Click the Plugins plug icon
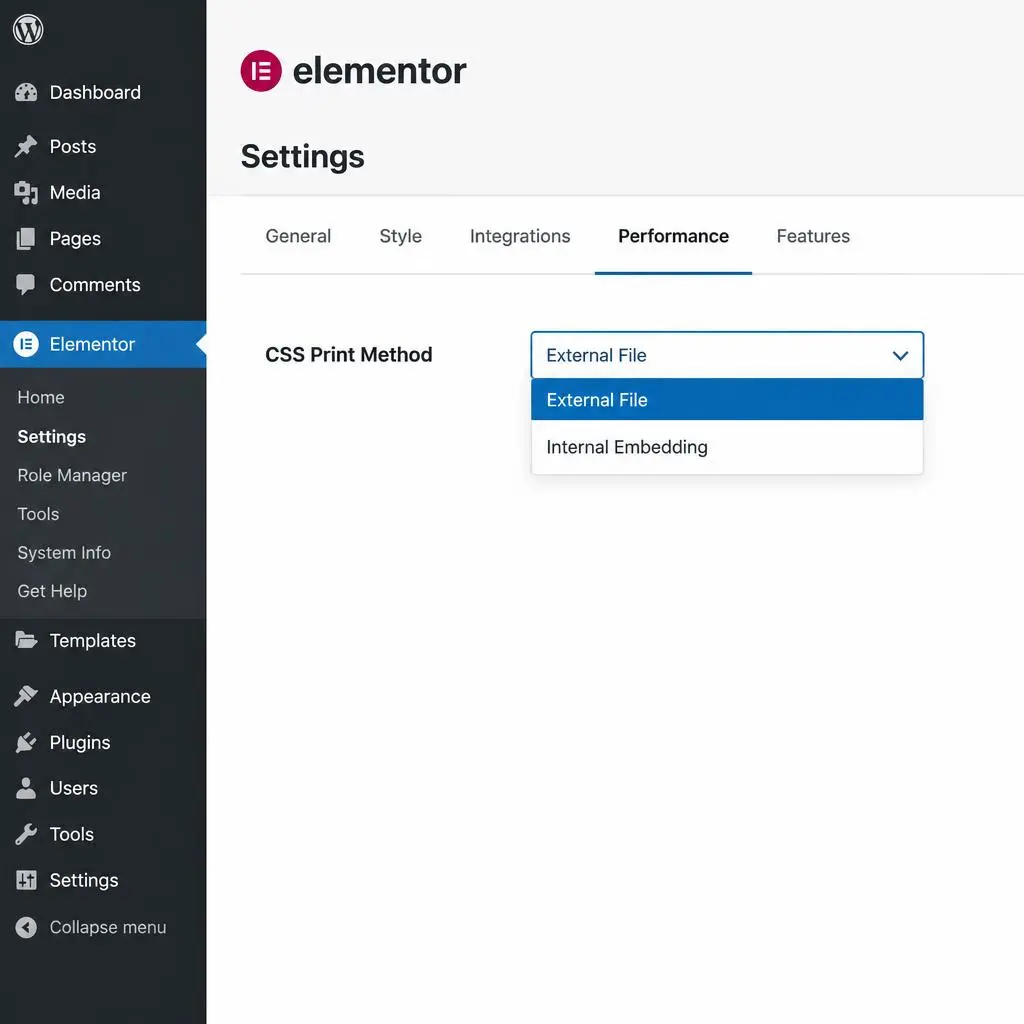1024x1024 pixels. pyautogui.click(x=26, y=743)
